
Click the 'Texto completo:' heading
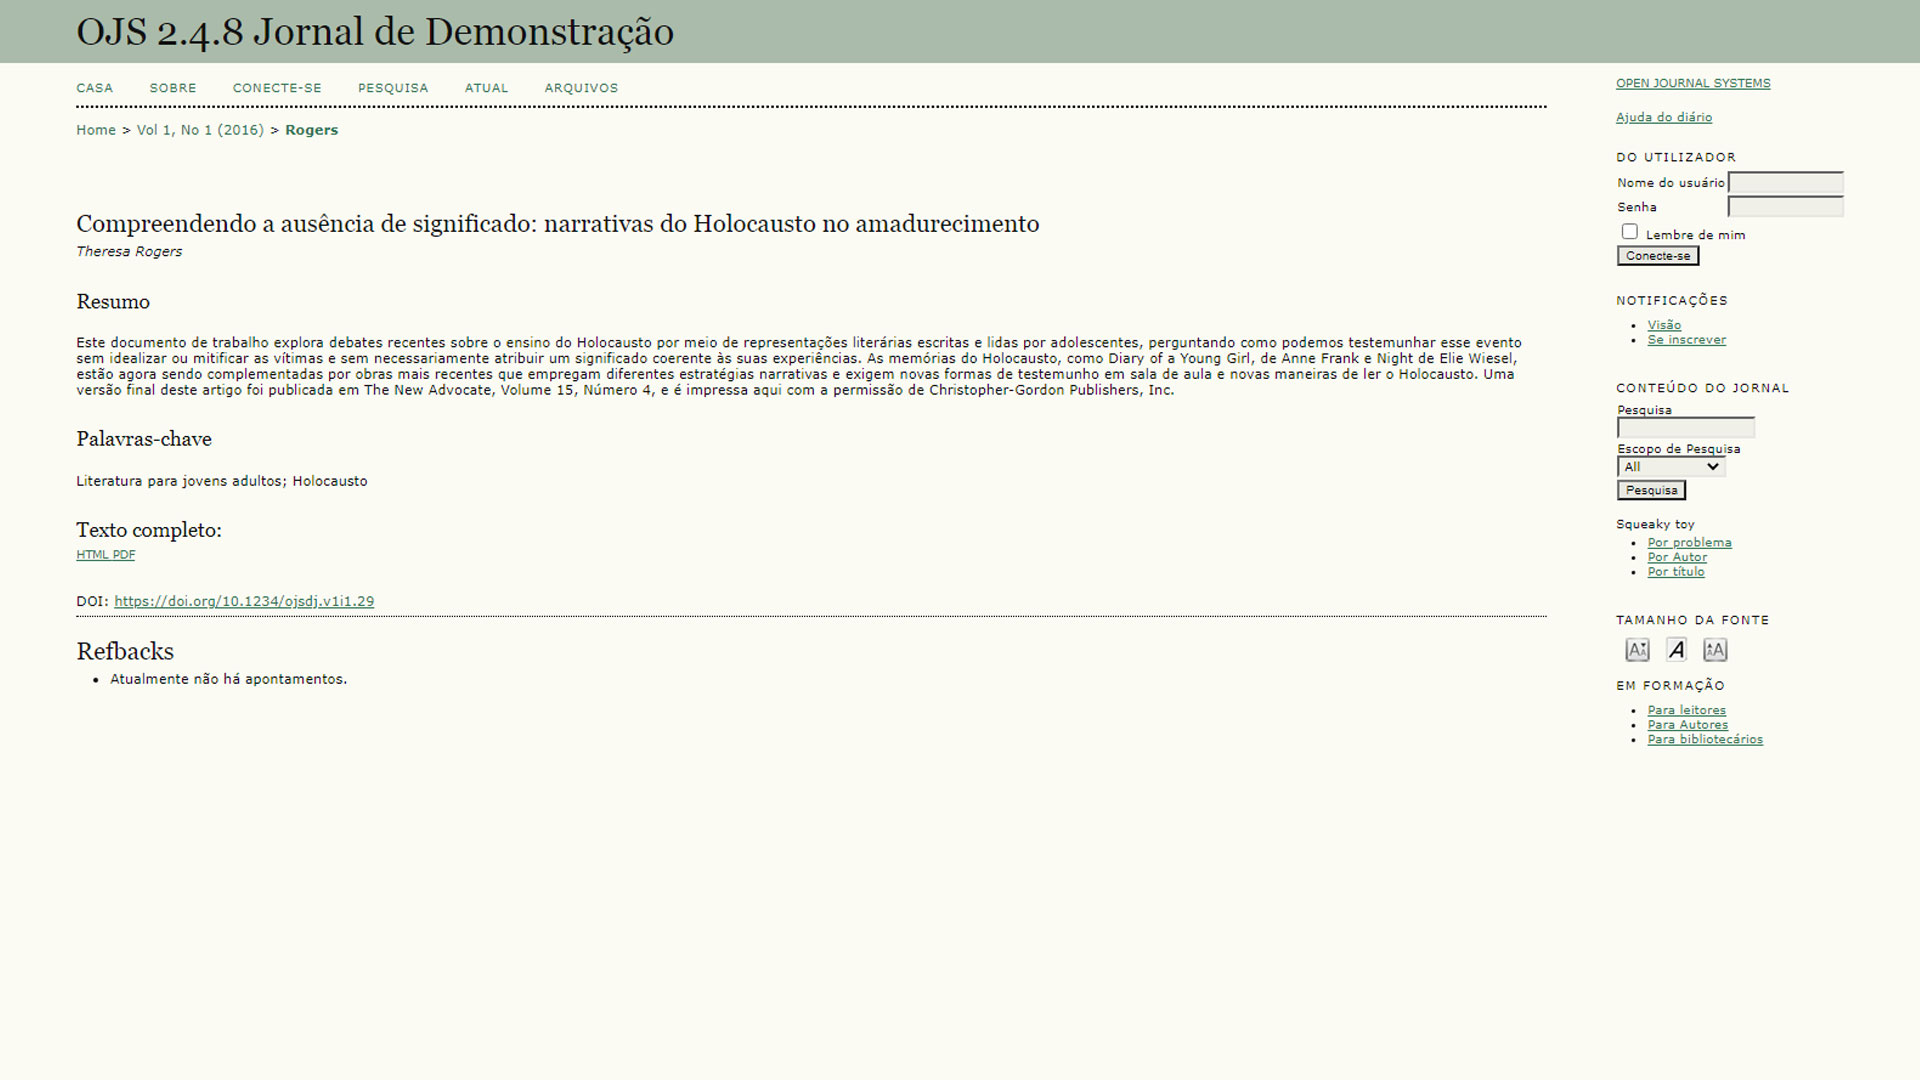pos(149,530)
